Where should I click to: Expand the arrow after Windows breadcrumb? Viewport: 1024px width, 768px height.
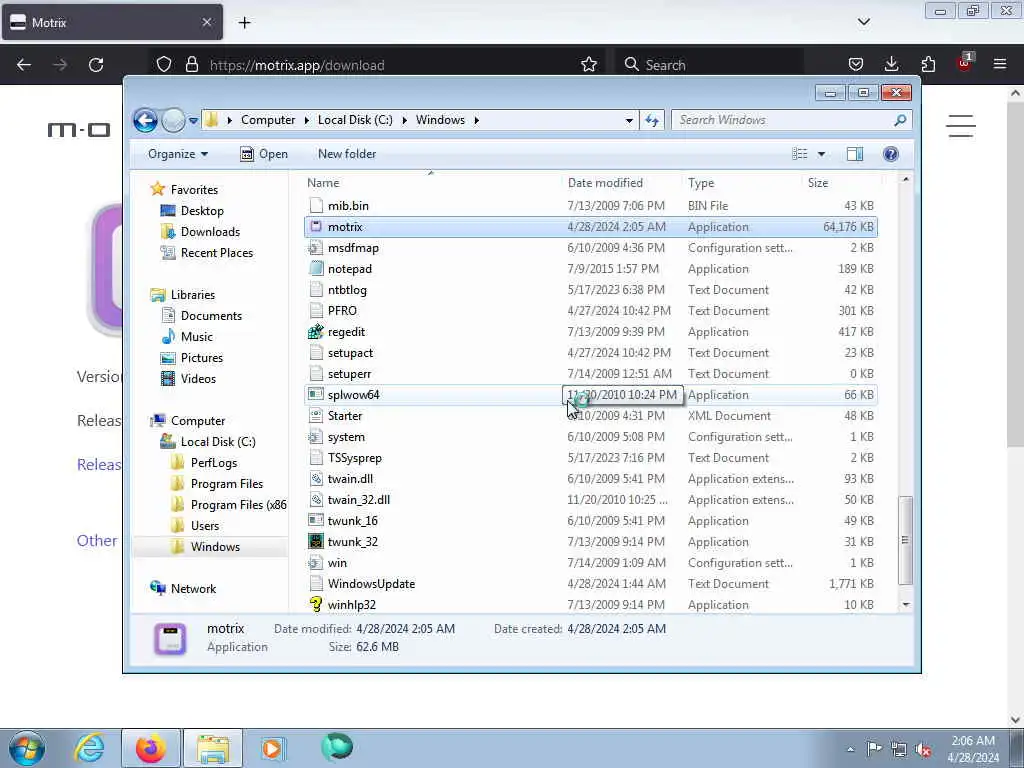point(477,120)
